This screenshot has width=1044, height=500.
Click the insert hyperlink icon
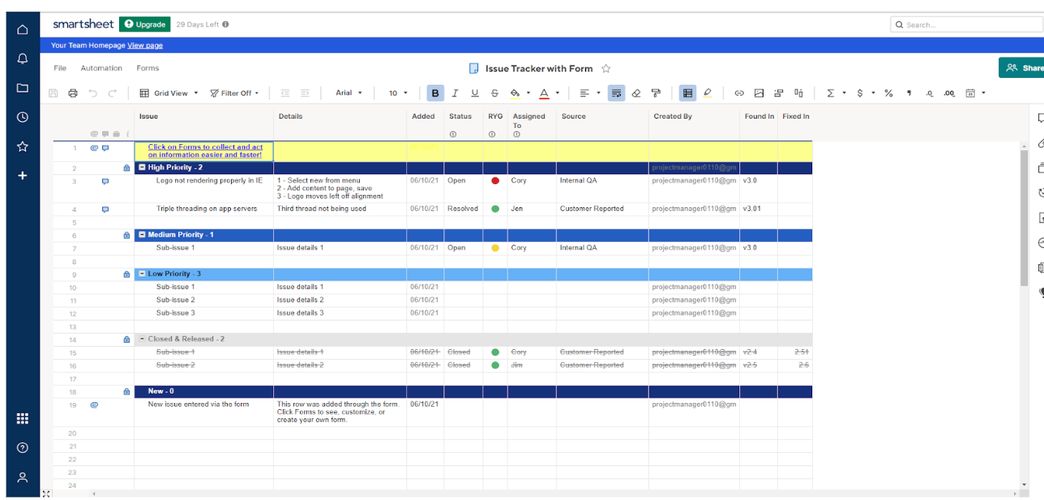click(739, 93)
